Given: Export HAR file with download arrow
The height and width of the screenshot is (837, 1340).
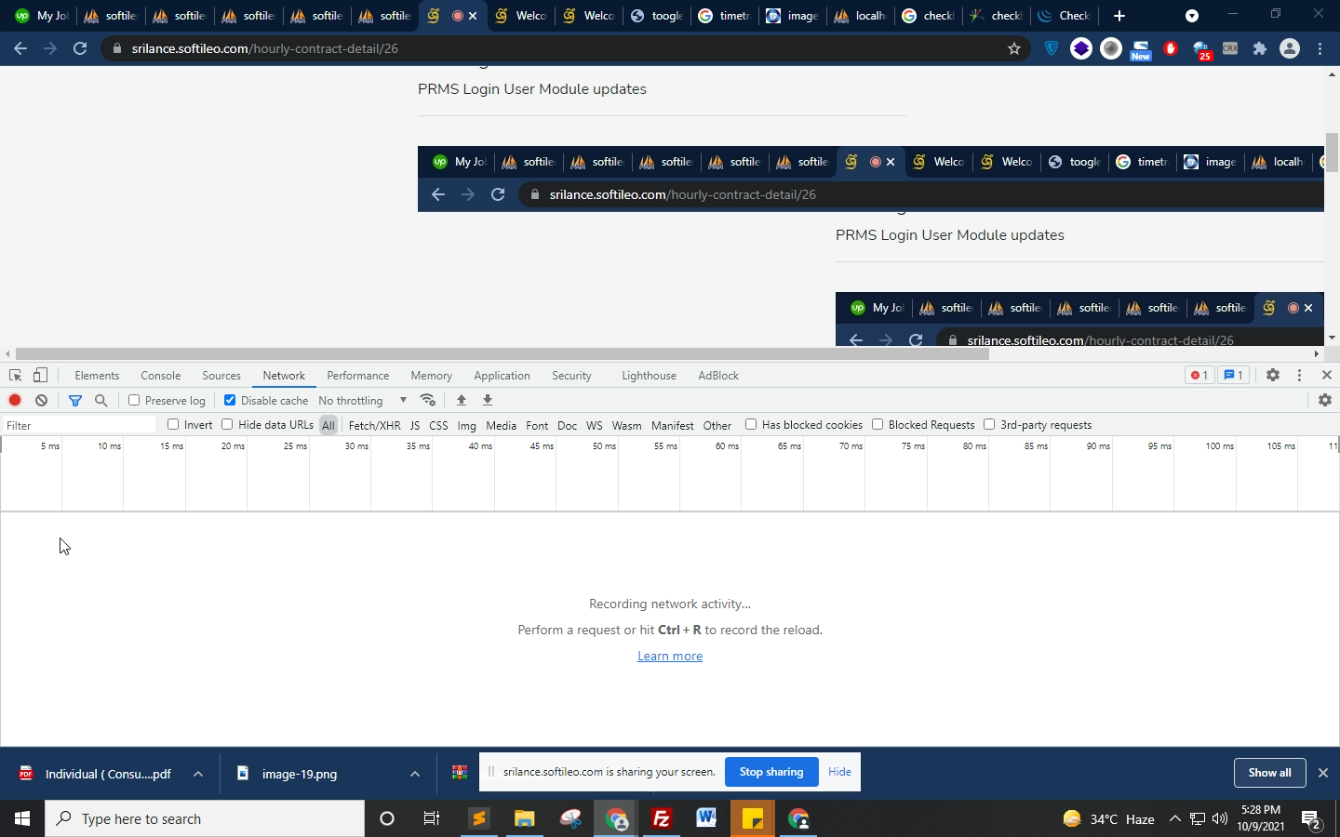Looking at the screenshot, I should (488, 400).
